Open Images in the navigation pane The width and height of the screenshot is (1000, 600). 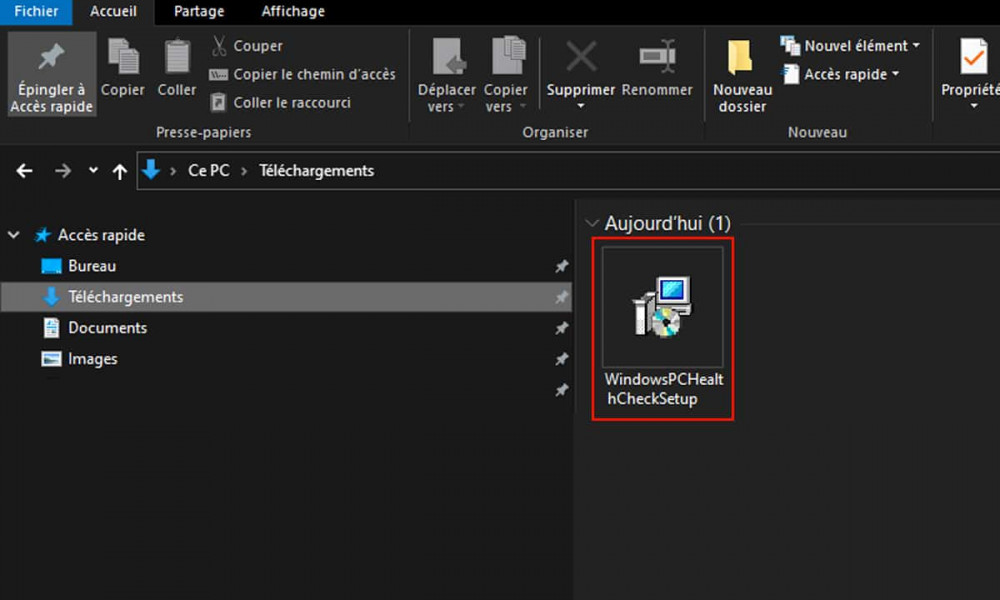[92, 359]
